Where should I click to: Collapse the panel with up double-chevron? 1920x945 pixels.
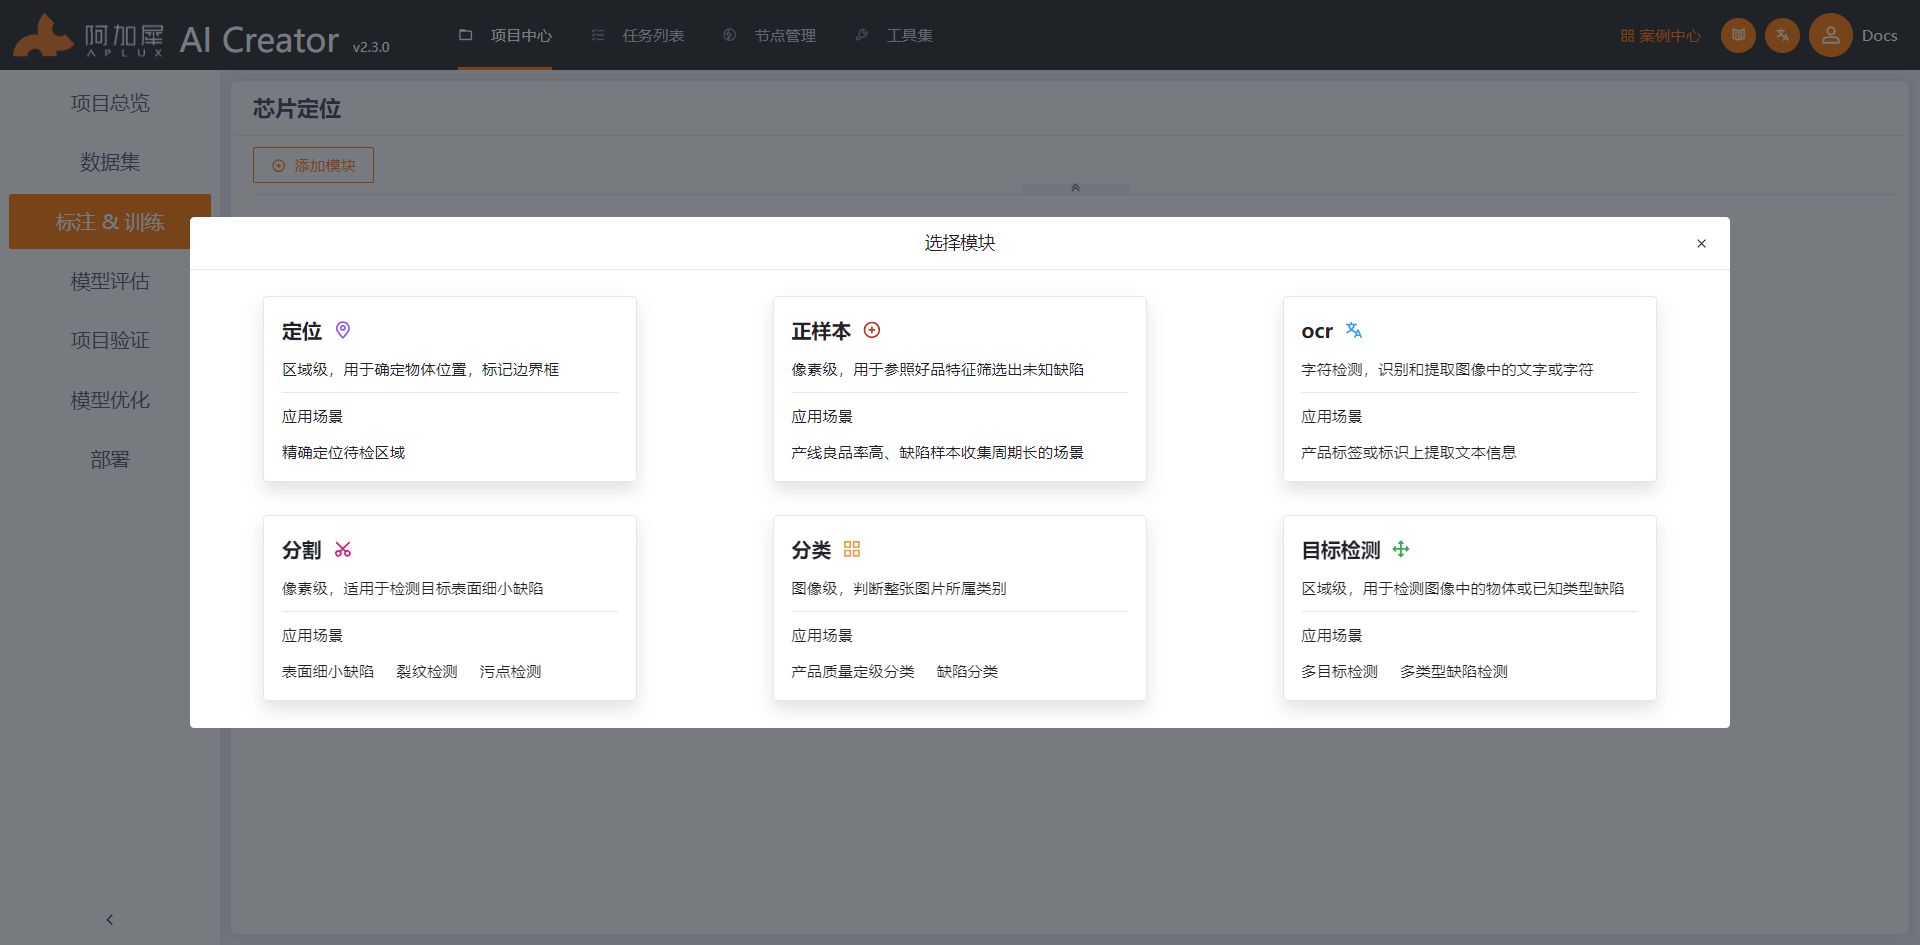1076,188
